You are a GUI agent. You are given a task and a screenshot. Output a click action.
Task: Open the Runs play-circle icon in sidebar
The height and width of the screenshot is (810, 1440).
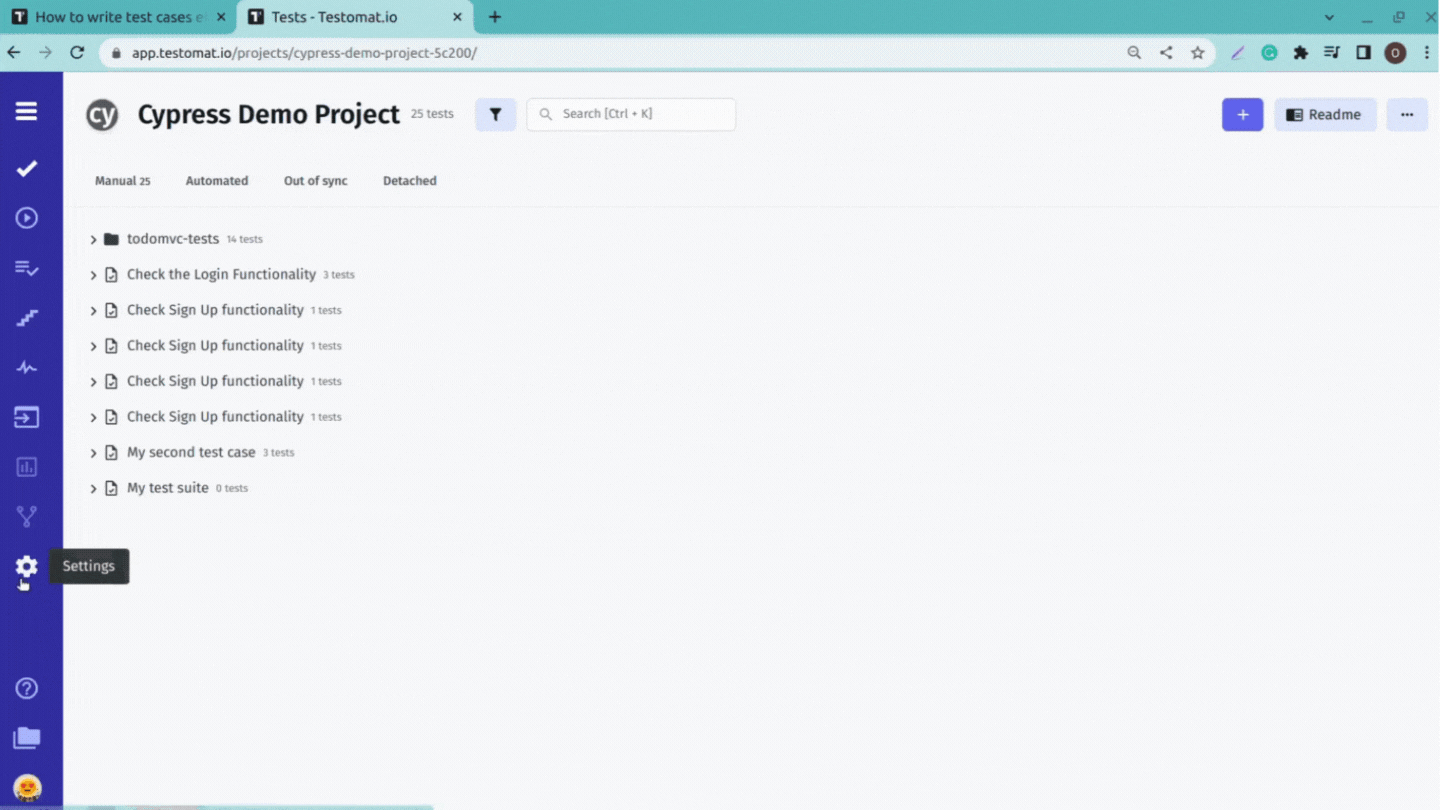[25, 217]
